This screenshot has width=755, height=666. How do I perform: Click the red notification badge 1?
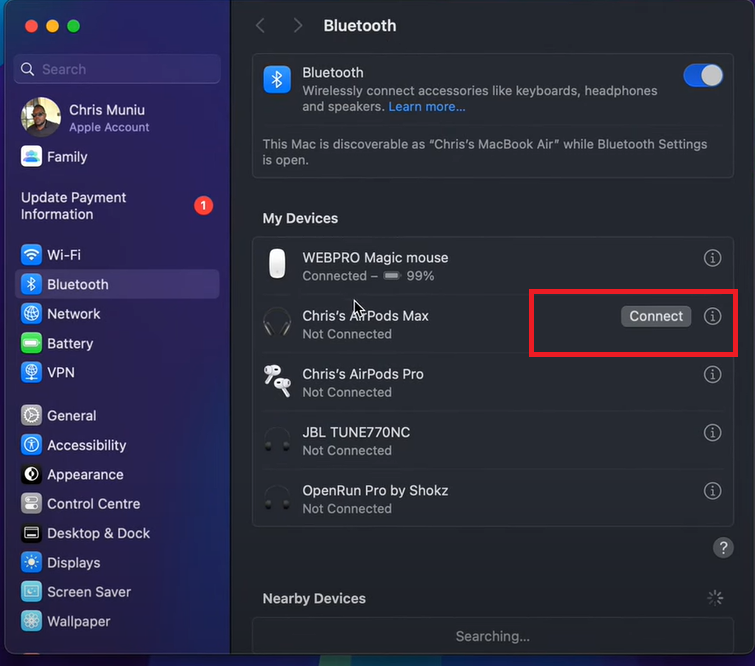click(203, 206)
